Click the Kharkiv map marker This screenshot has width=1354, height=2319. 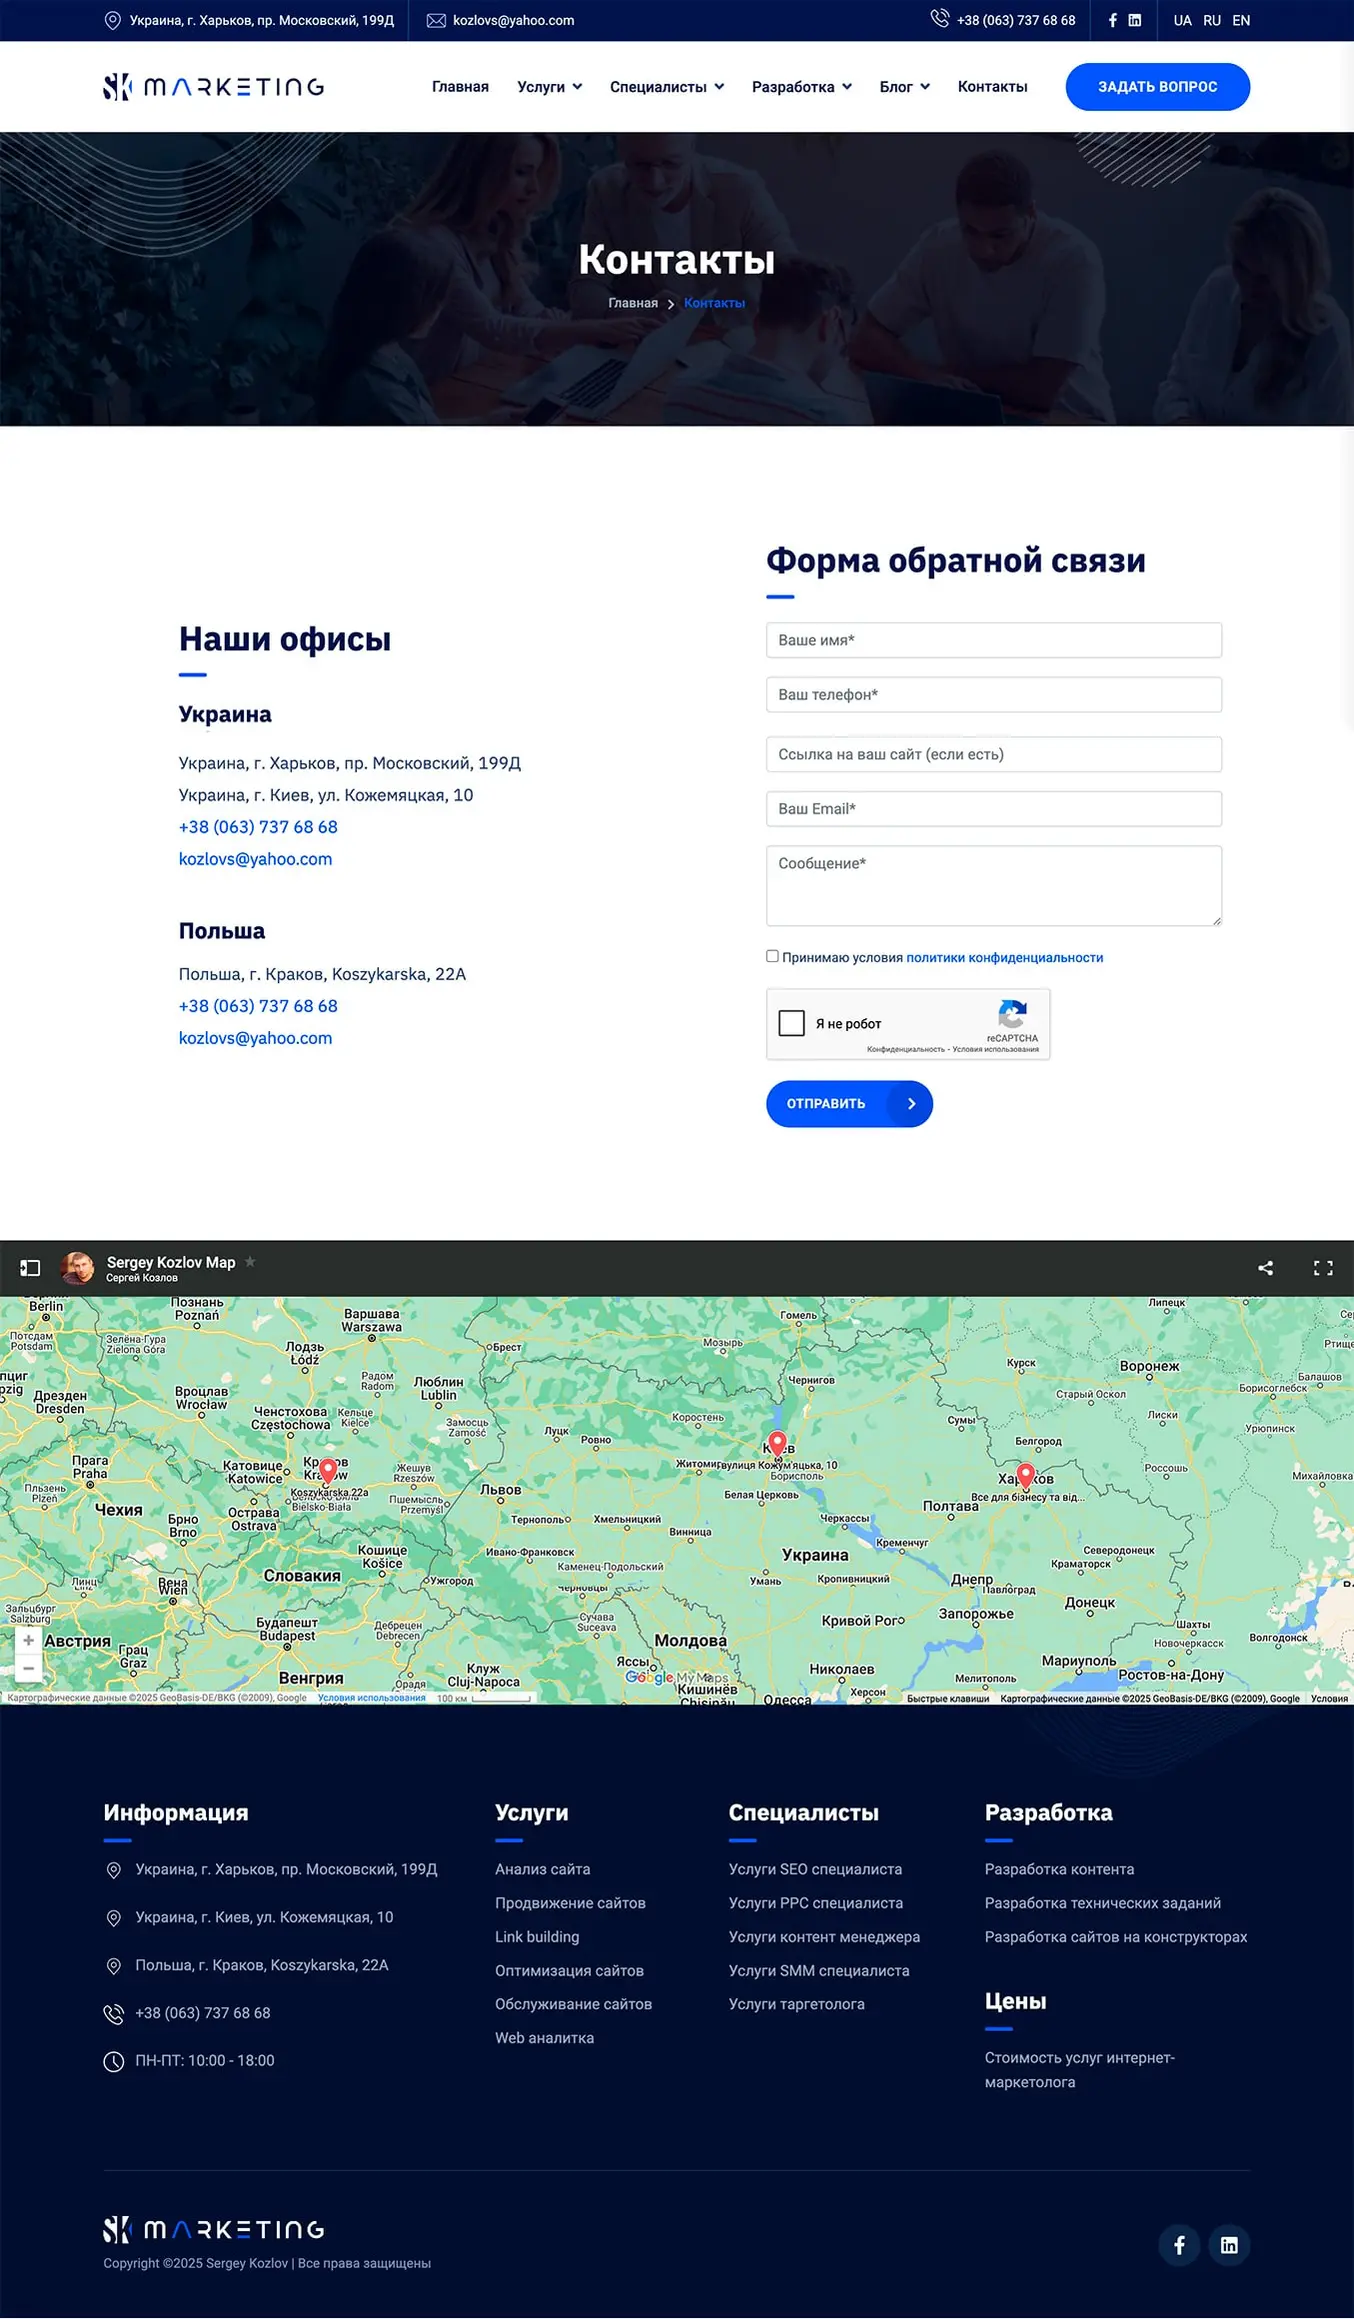[x=1025, y=1476]
